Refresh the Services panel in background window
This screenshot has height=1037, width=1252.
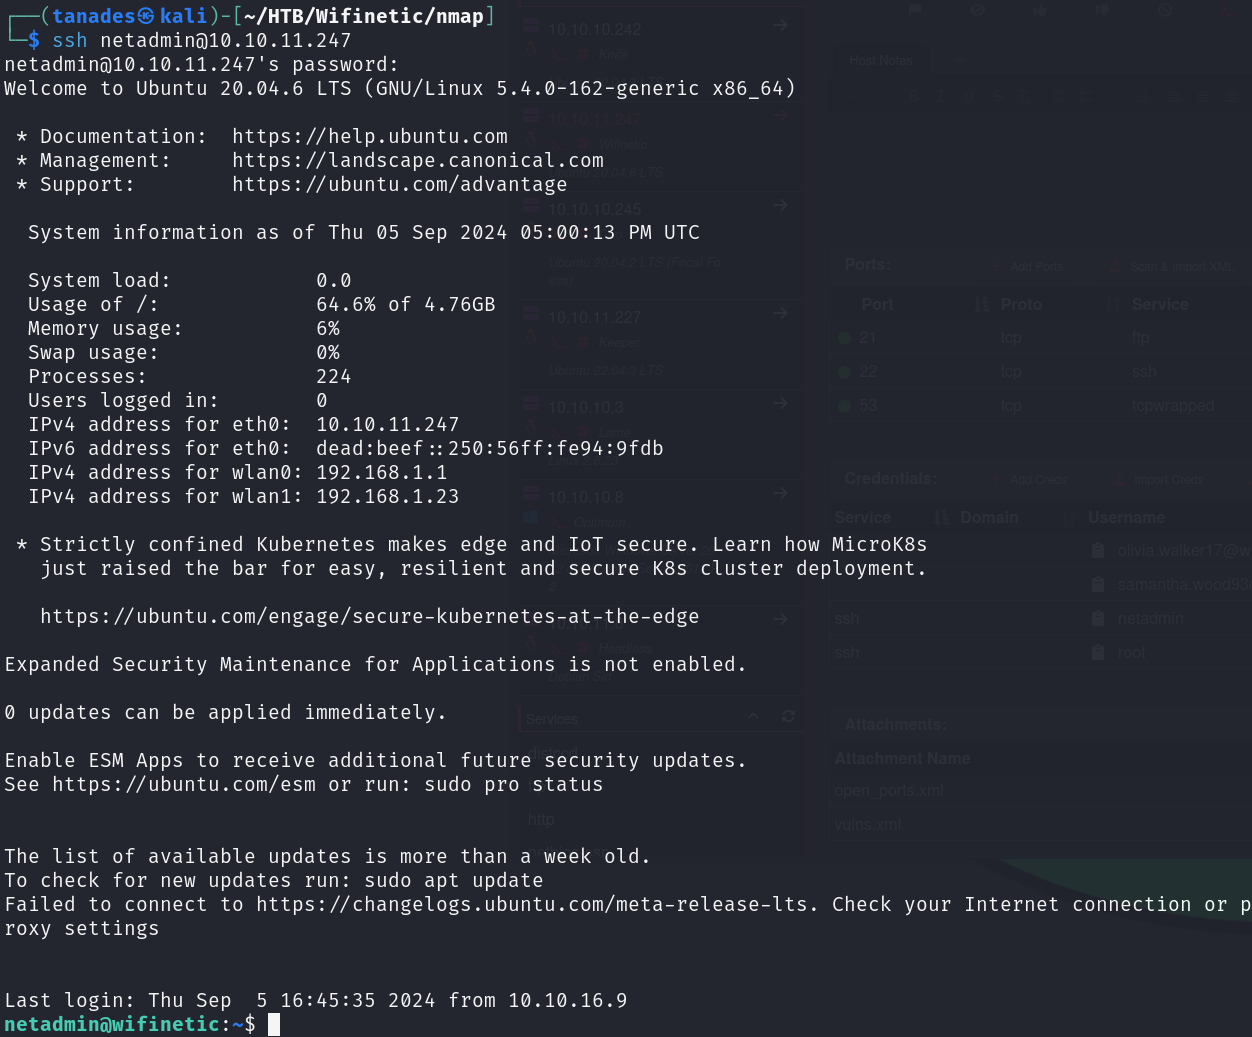tap(788, 717)
